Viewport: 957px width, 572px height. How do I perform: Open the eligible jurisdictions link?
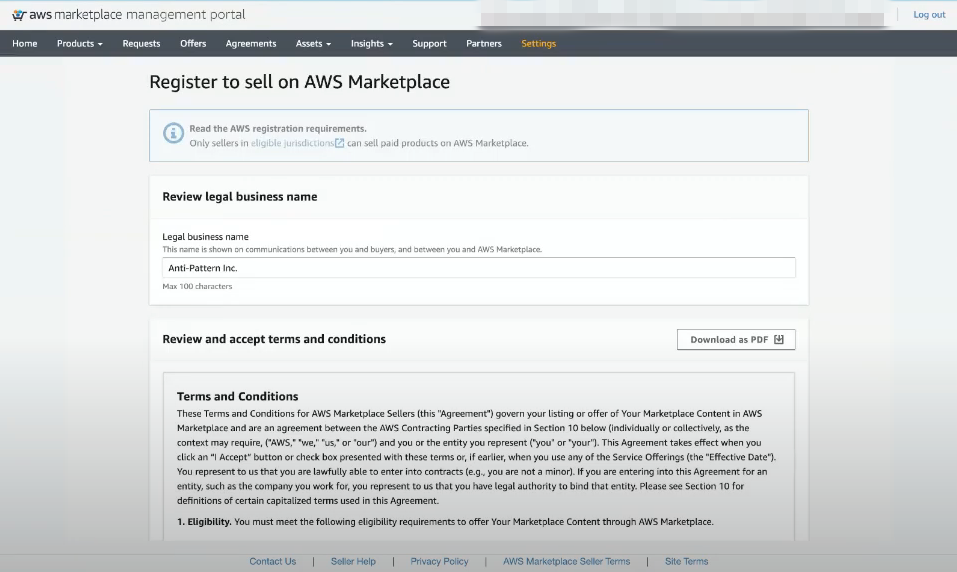[x=292, y=143]
